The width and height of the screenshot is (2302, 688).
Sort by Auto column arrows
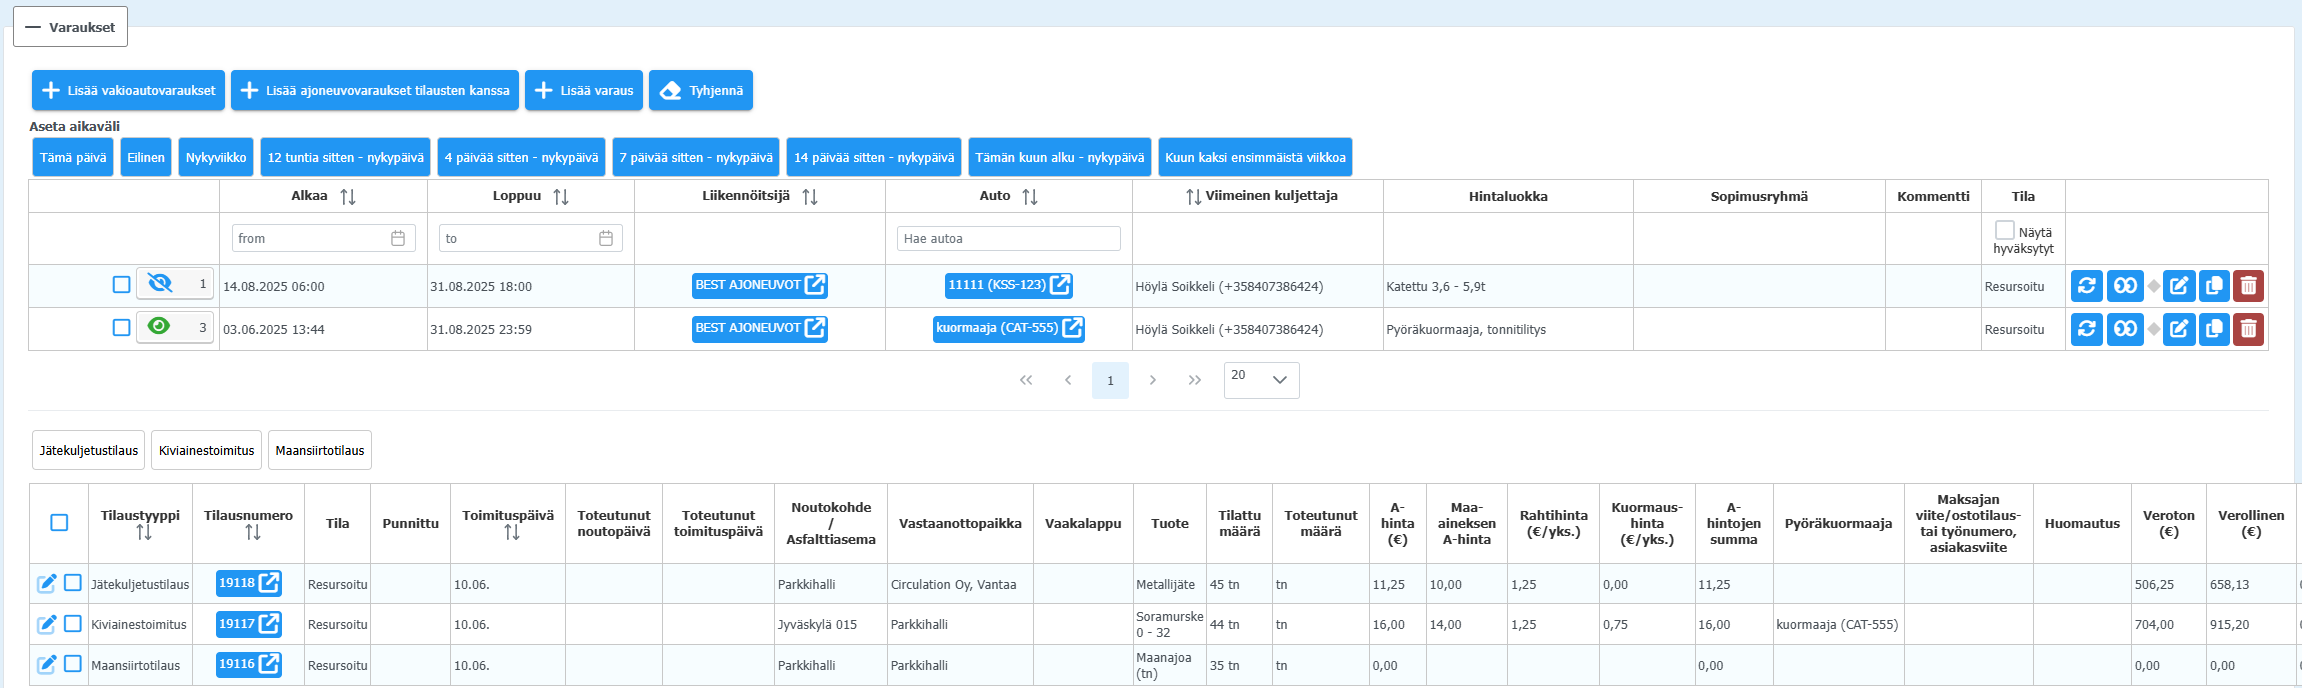(1030, 197)
